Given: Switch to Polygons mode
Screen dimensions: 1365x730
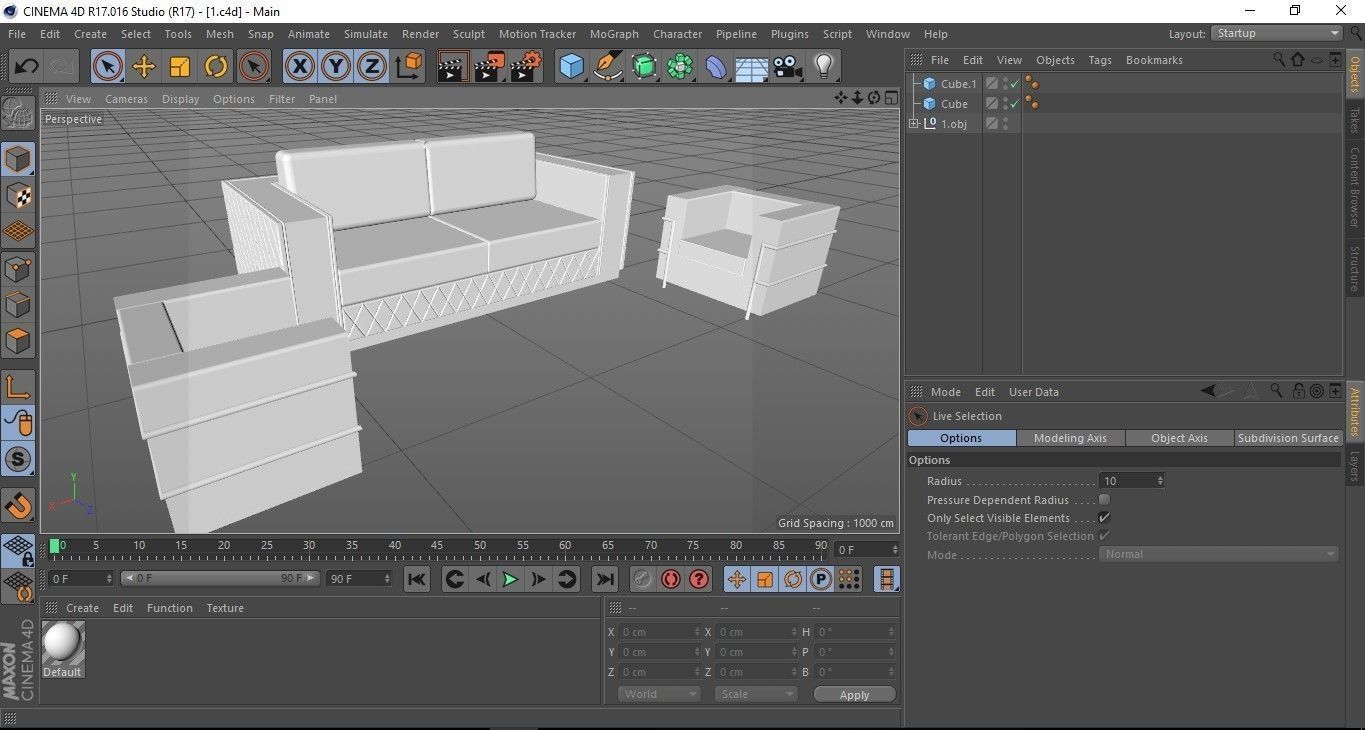Looking at the screenshot, I should [18, 341].
